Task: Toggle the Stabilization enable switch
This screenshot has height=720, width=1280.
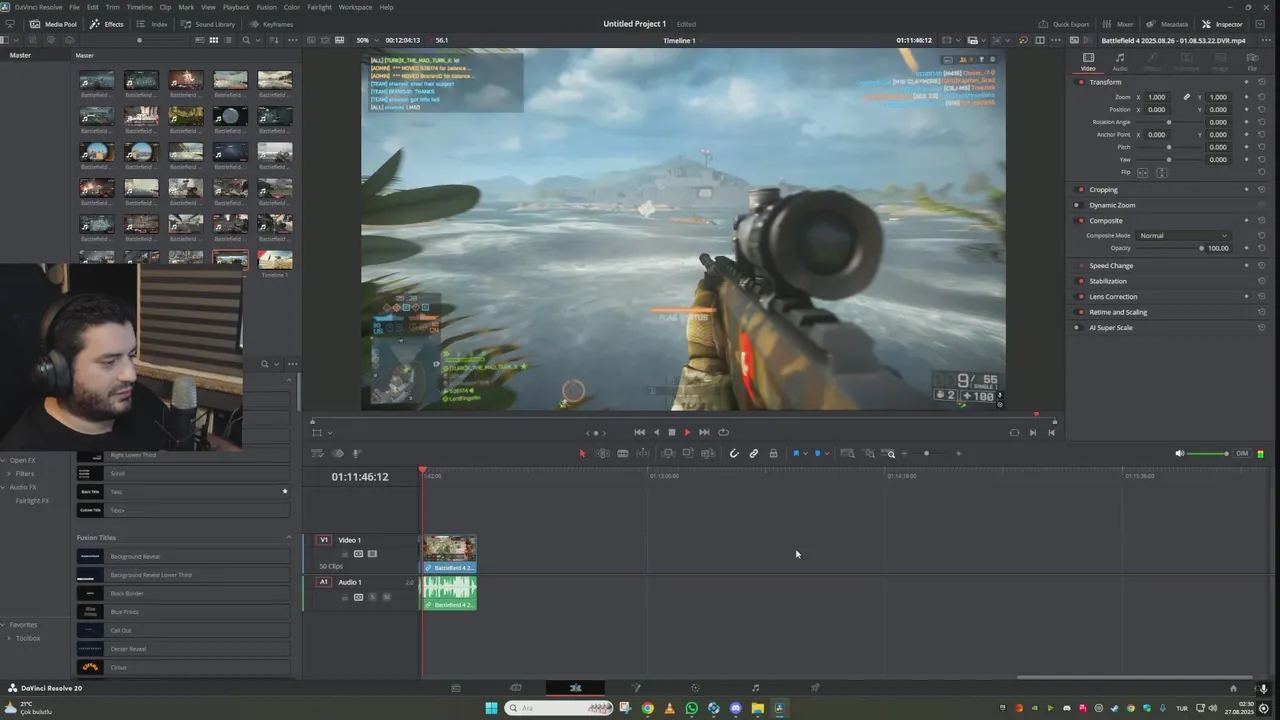Action: 1080,281
